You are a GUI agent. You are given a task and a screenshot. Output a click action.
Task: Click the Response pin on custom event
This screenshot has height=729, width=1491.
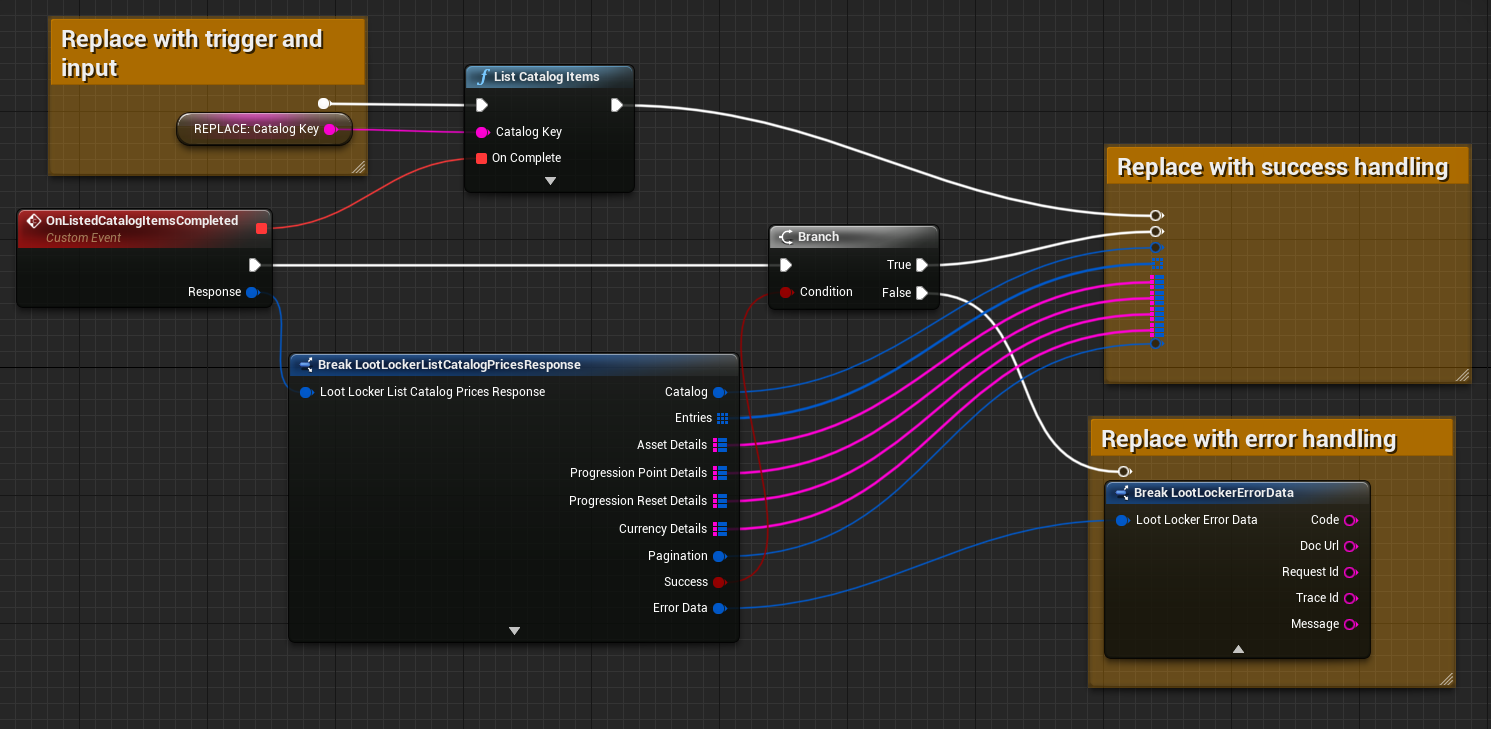point(252,292)
